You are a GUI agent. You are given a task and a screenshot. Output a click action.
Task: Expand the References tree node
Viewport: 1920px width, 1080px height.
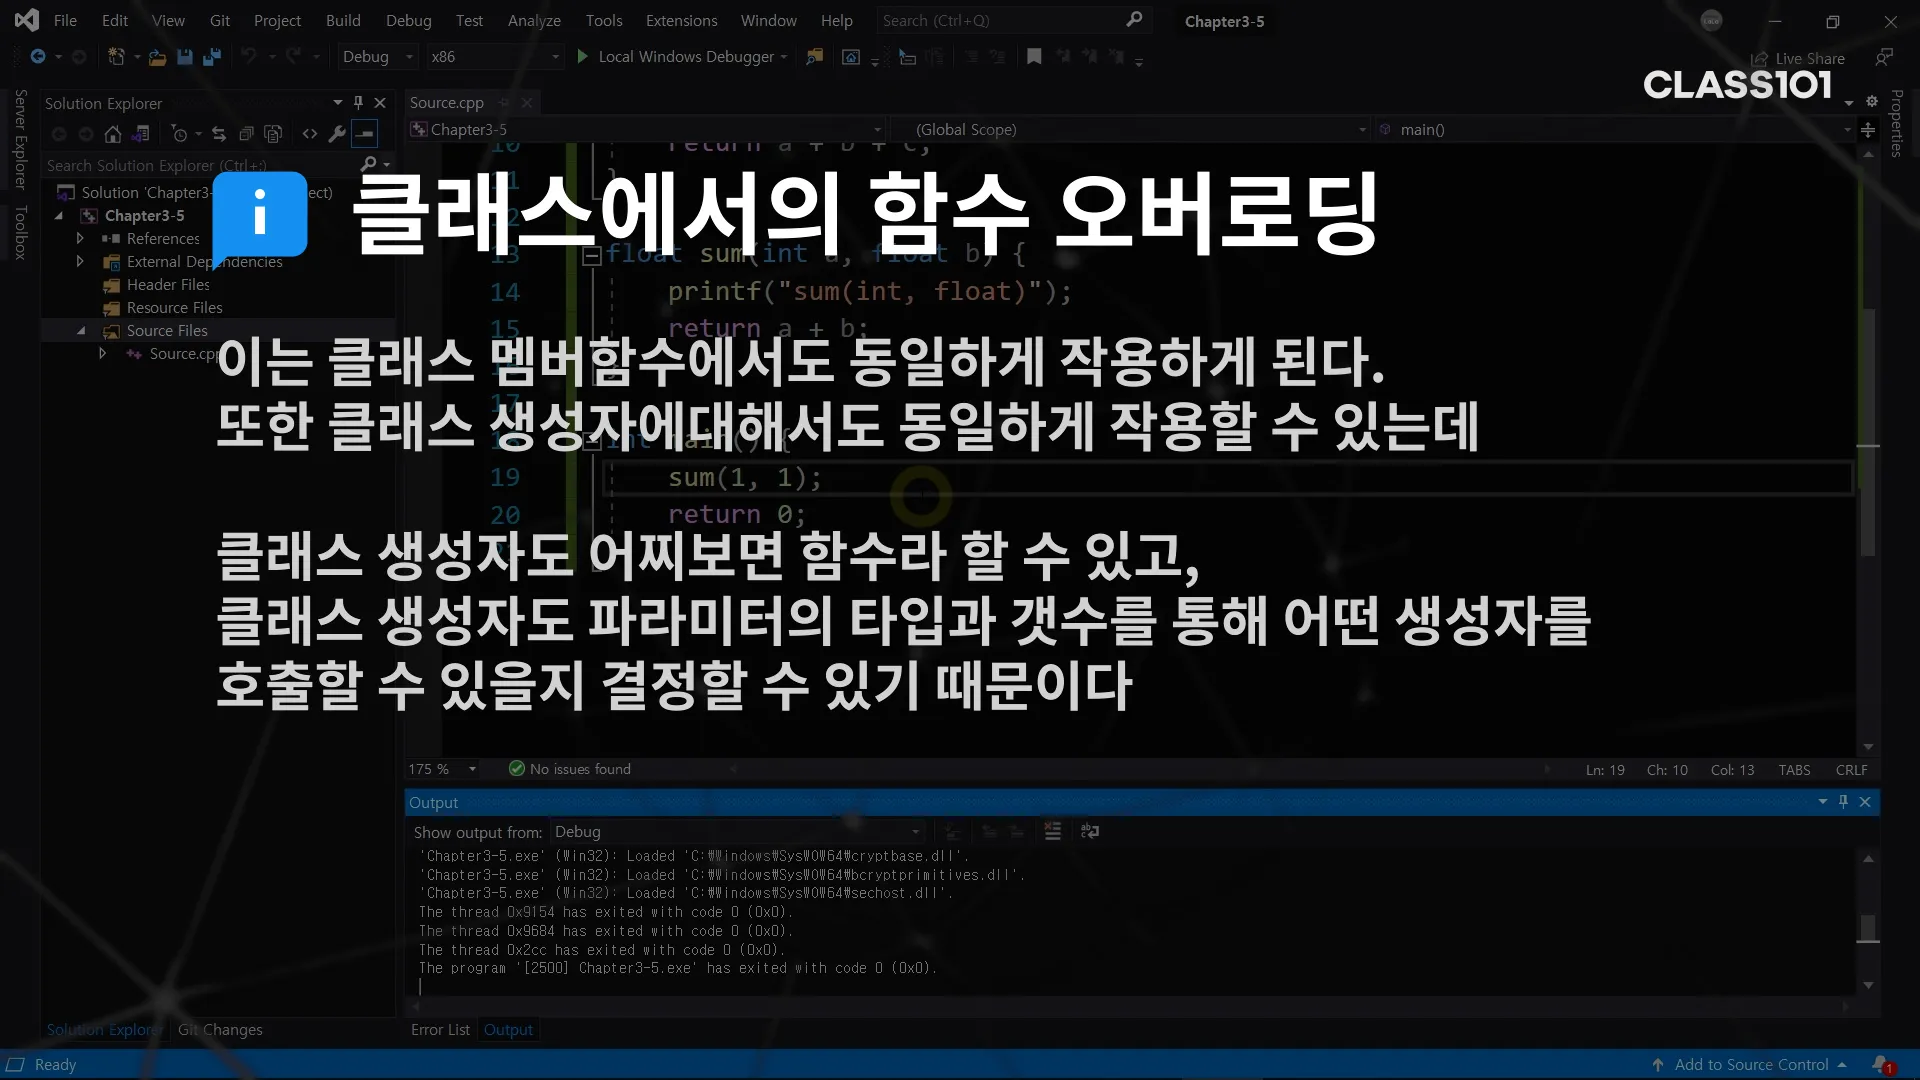(80, 238)
